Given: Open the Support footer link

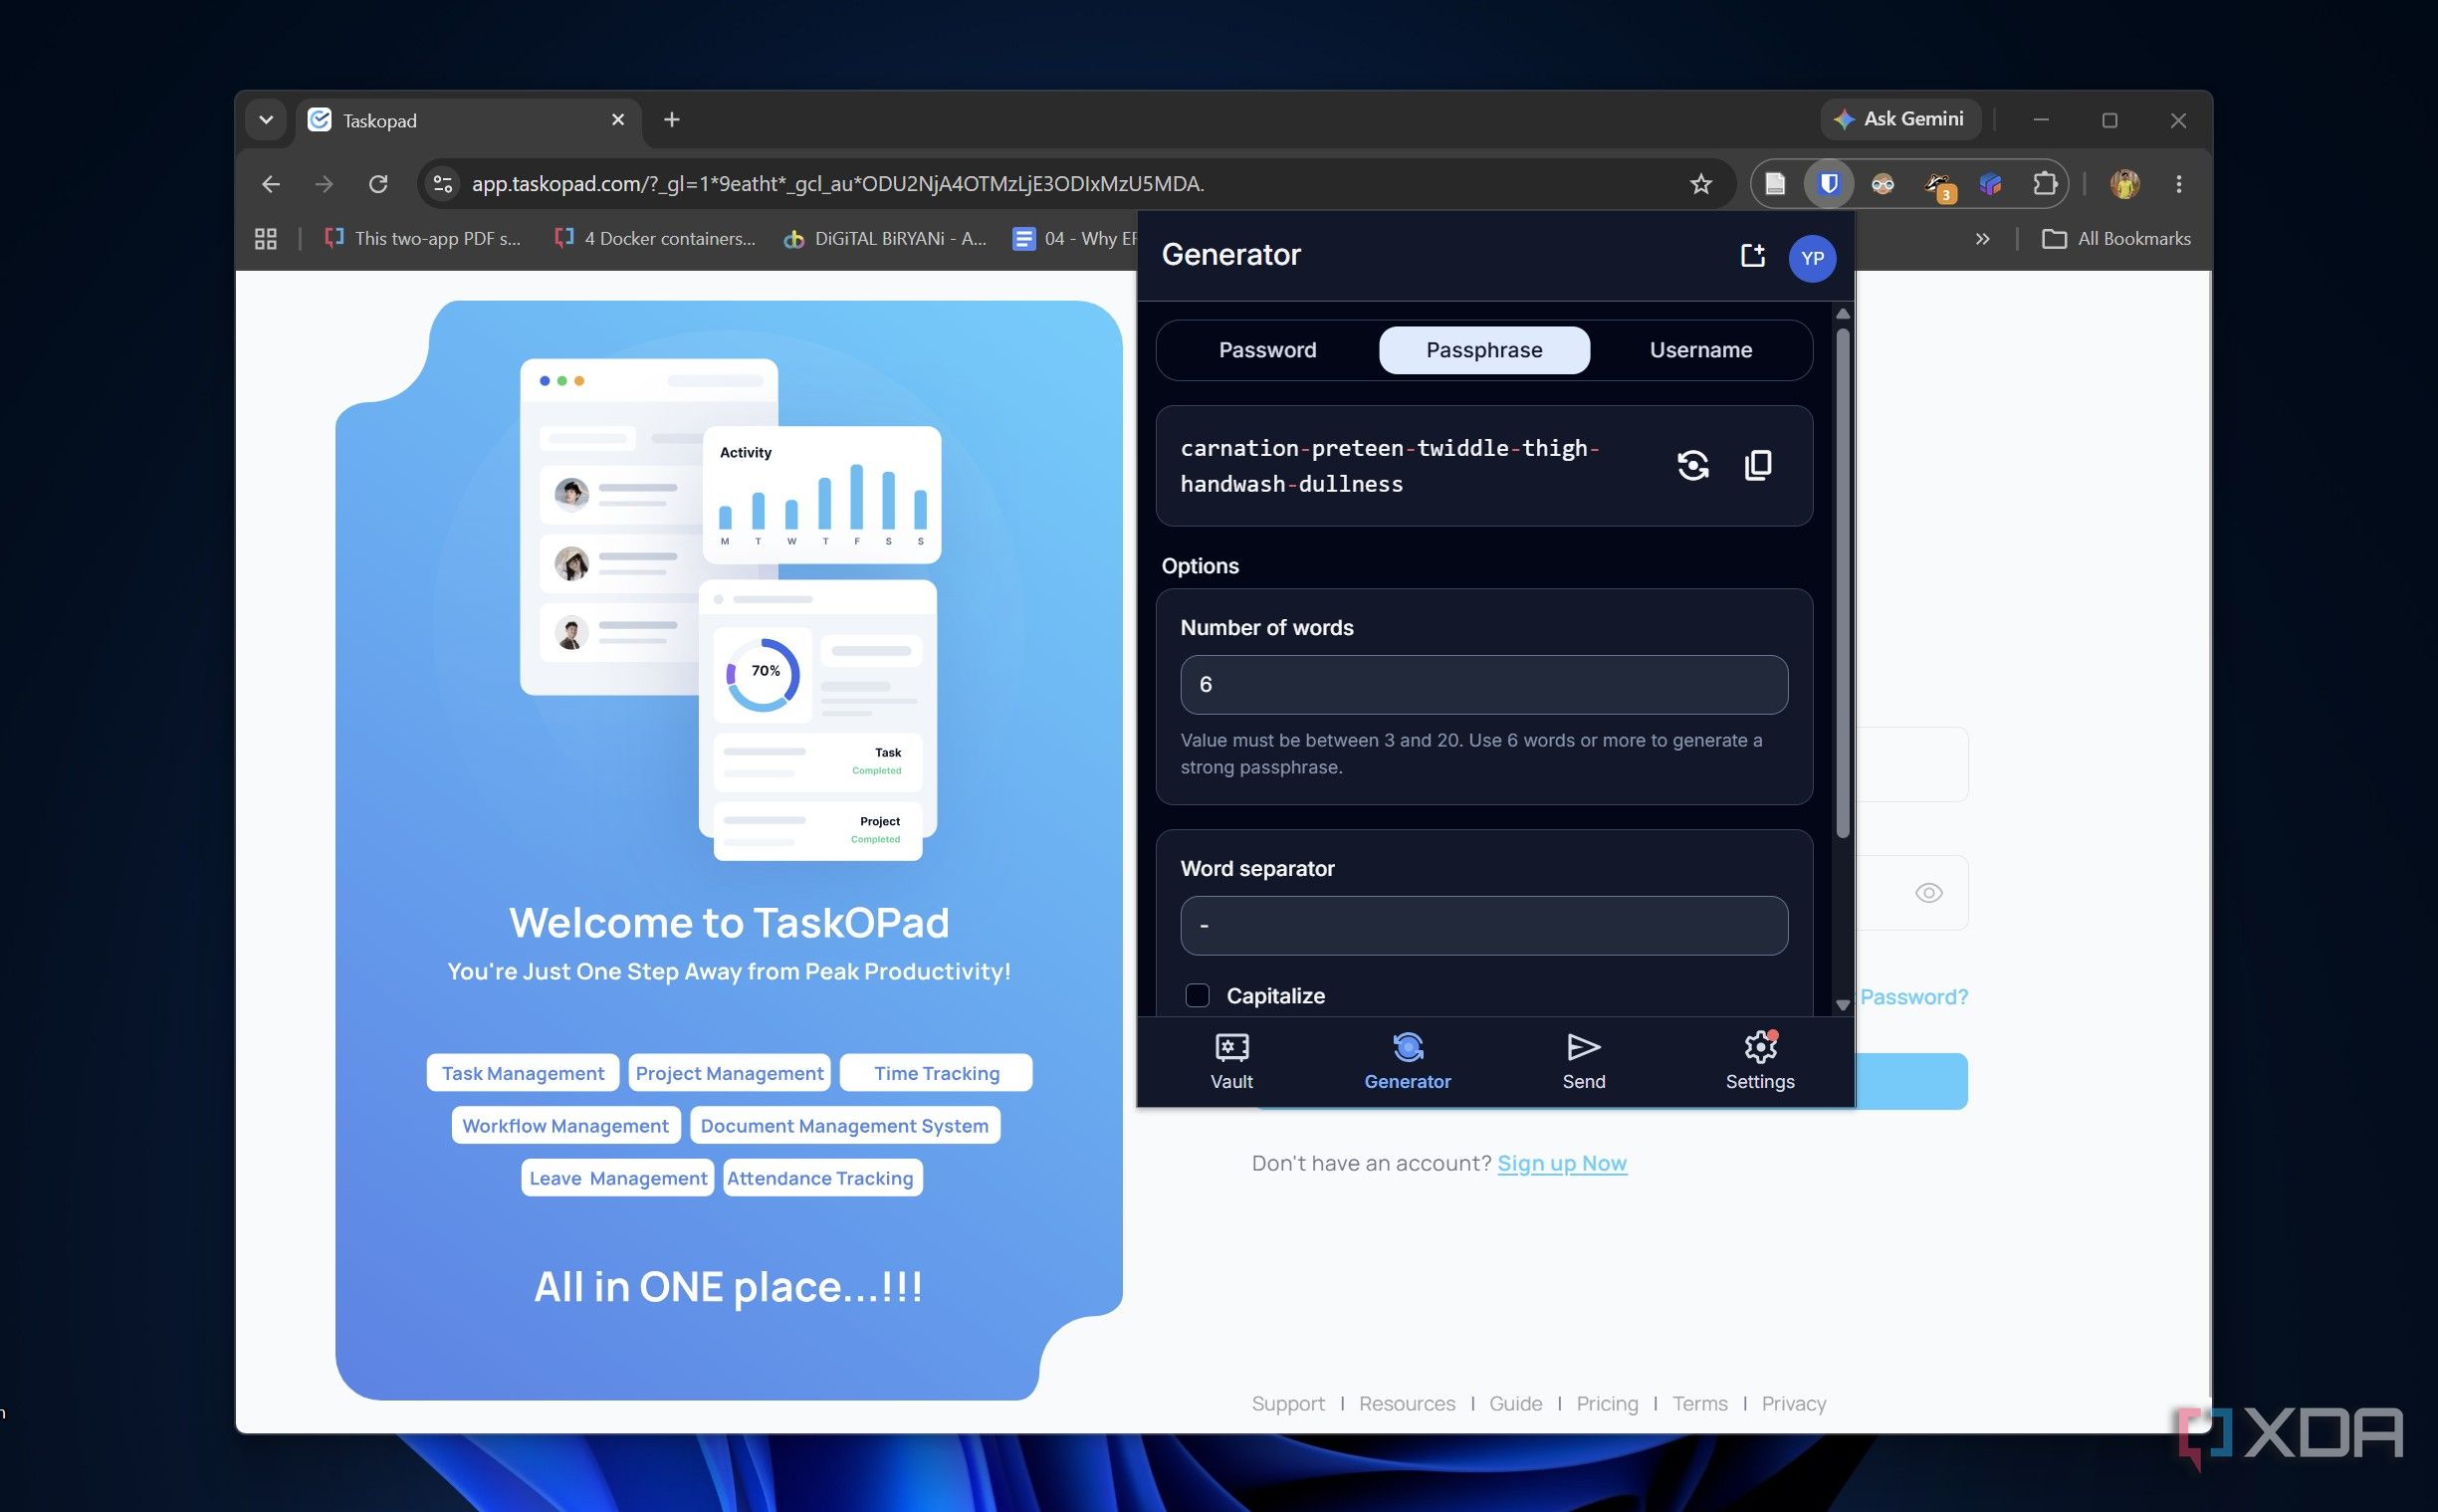Looking at the screenshot, I should tap(1288, 1403).
